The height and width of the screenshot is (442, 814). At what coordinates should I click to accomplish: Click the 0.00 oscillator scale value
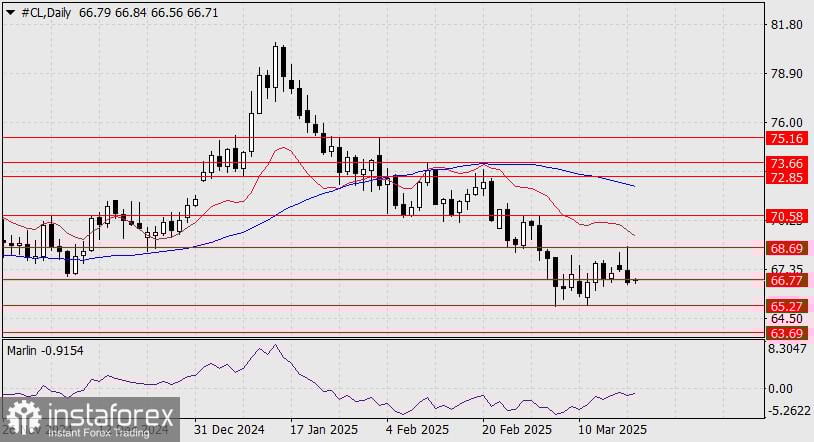(x=780, y=389)
